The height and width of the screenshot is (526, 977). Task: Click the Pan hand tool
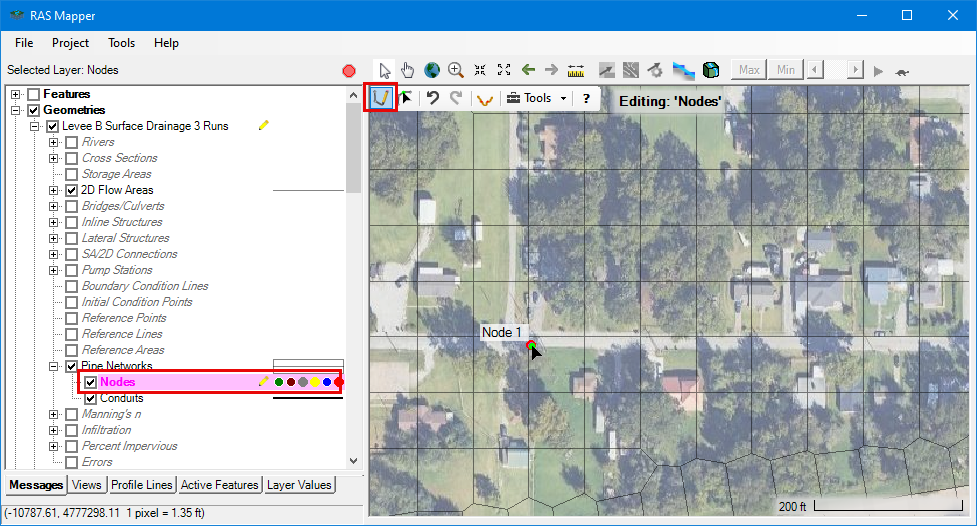[x=408, y=70]
